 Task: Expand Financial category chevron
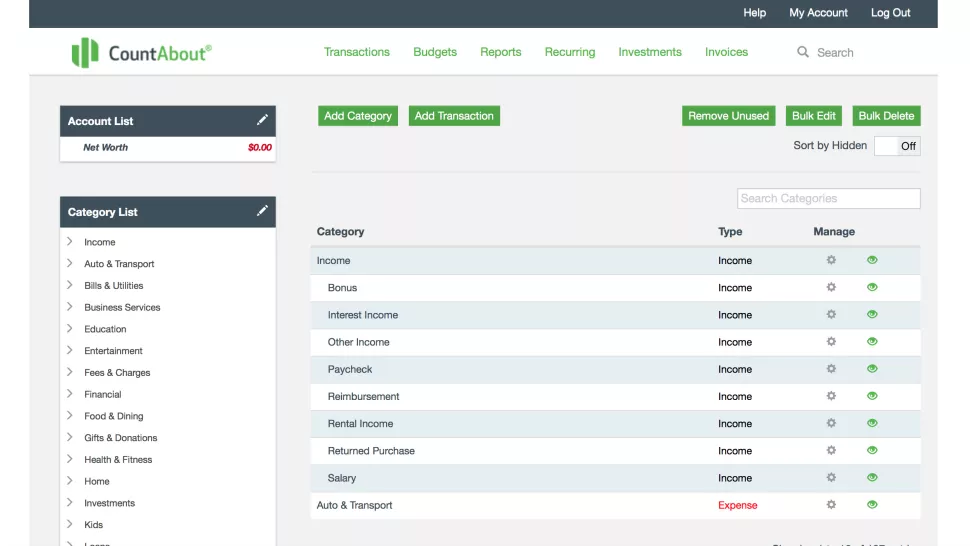(70, 393)
